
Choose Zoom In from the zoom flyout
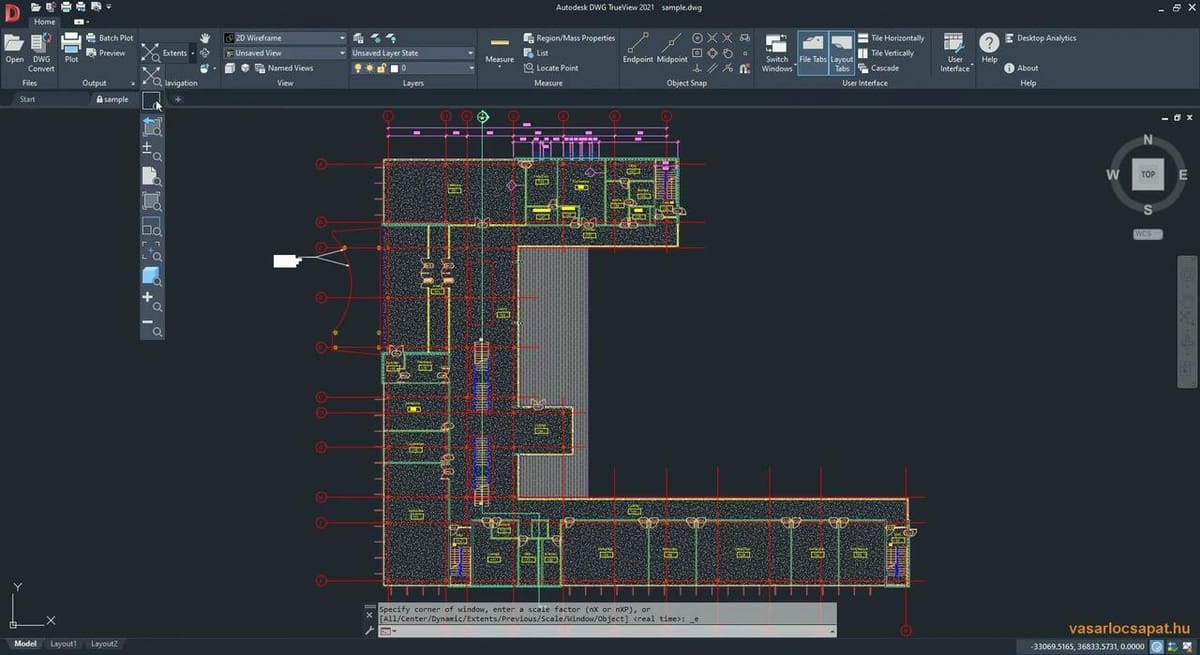tap(151, 301)
